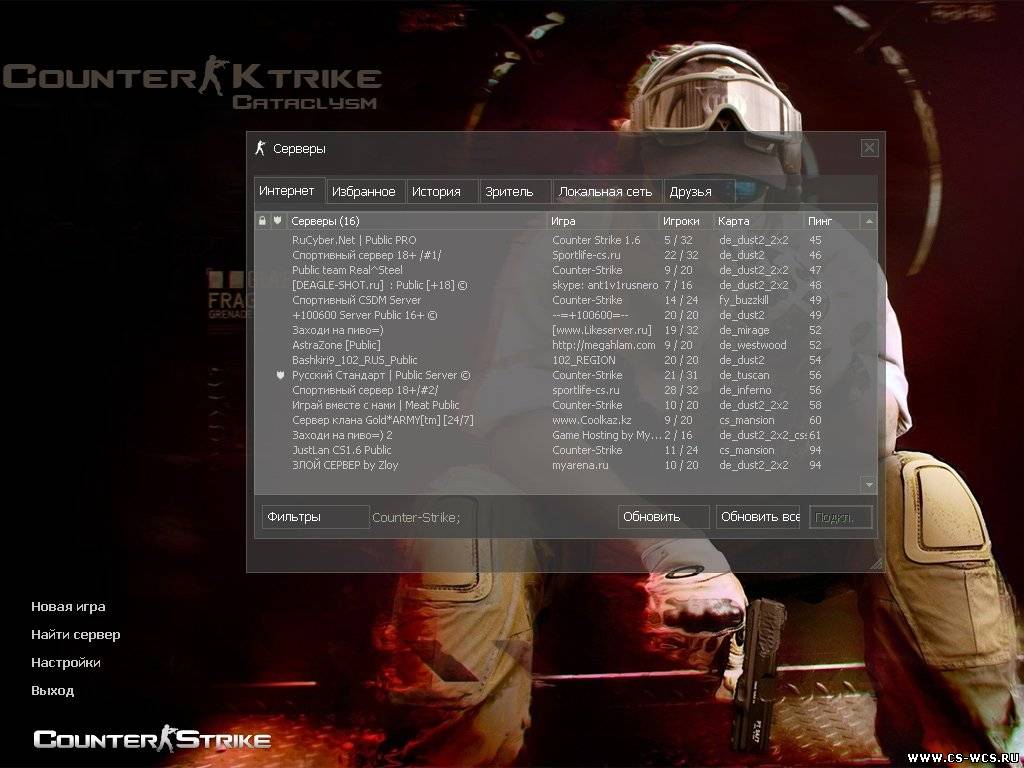Click the de_tuscan map cell
Image resolution: width=1024 pixels, height=768 pixels.
click(744, 376)
